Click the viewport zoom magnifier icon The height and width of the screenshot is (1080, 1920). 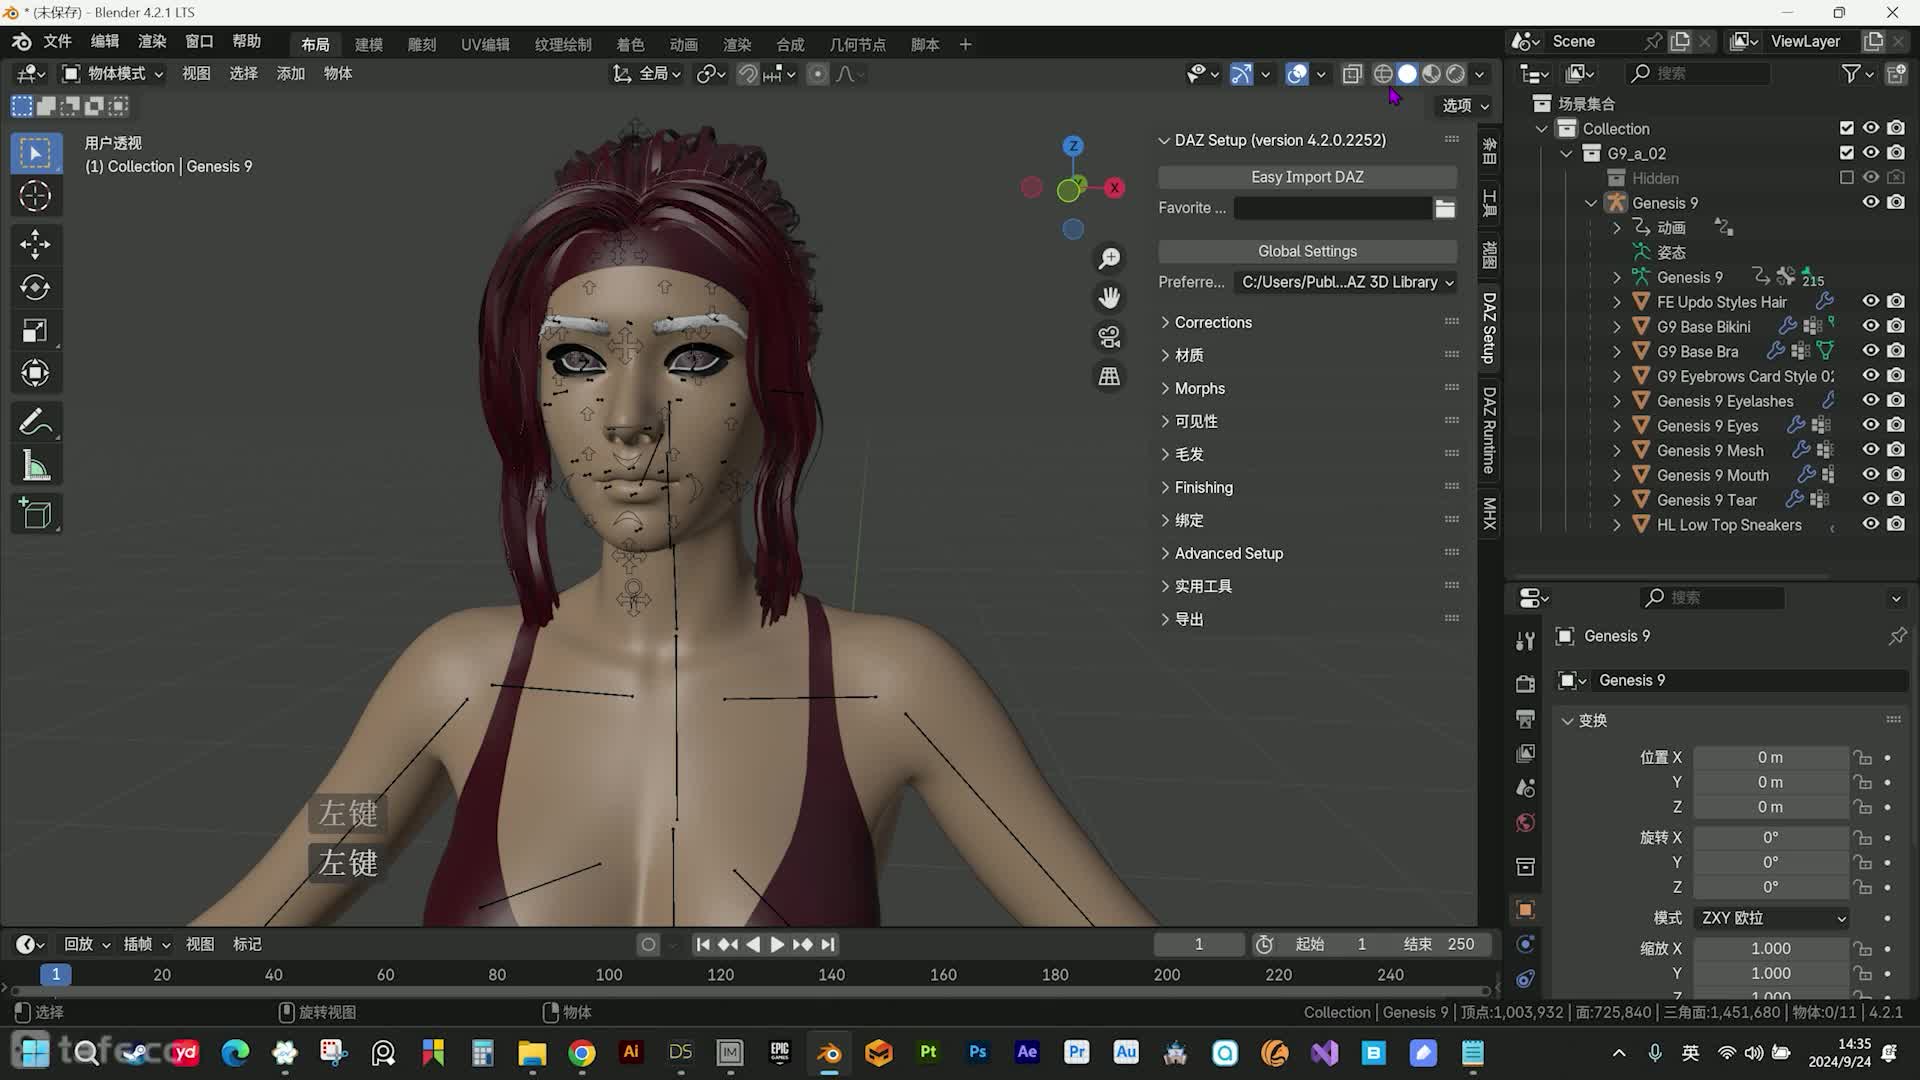coord(1109,259)
